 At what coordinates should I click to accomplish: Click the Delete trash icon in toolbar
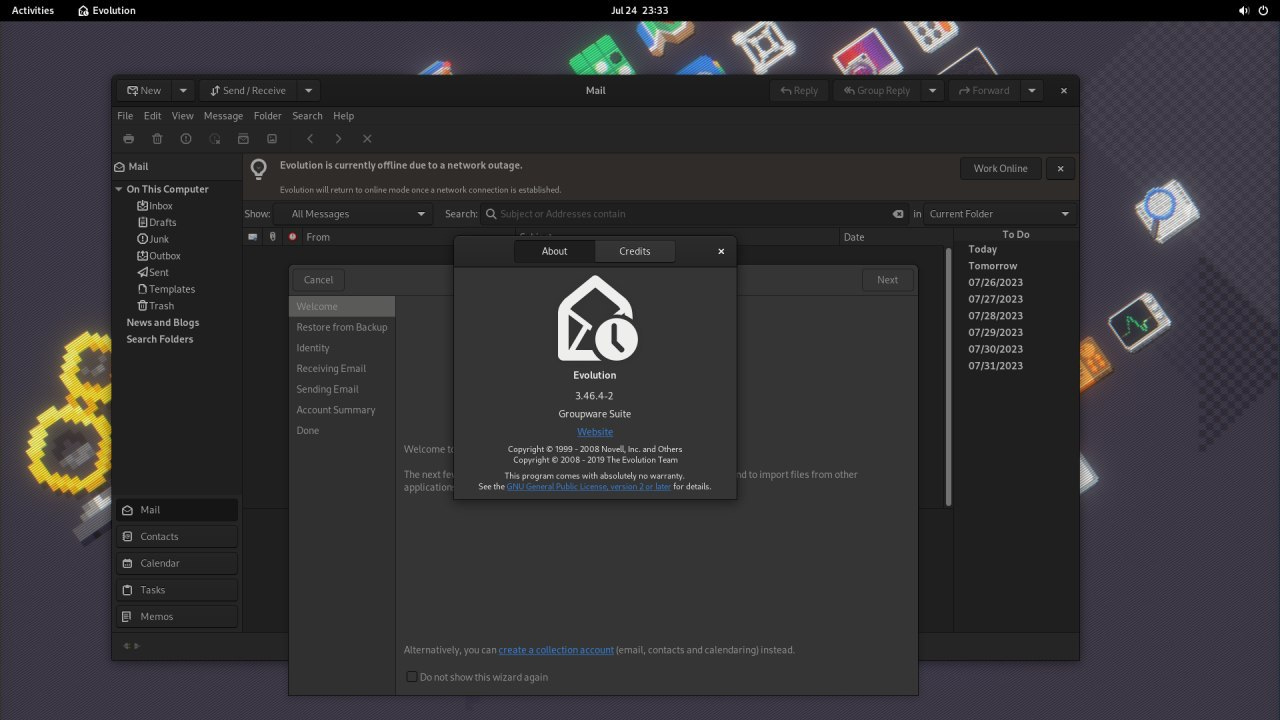click(x=157, y=139)
